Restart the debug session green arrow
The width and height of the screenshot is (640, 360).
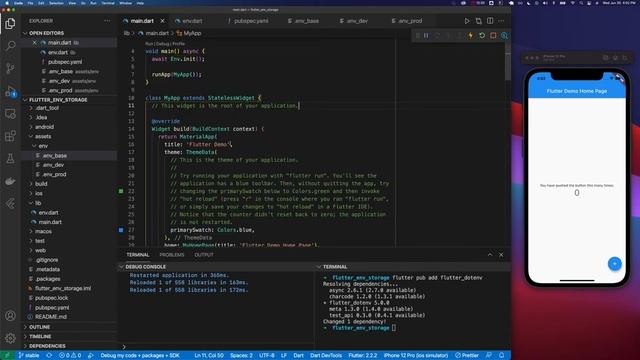pyautogui.click(x=482, y=36)
